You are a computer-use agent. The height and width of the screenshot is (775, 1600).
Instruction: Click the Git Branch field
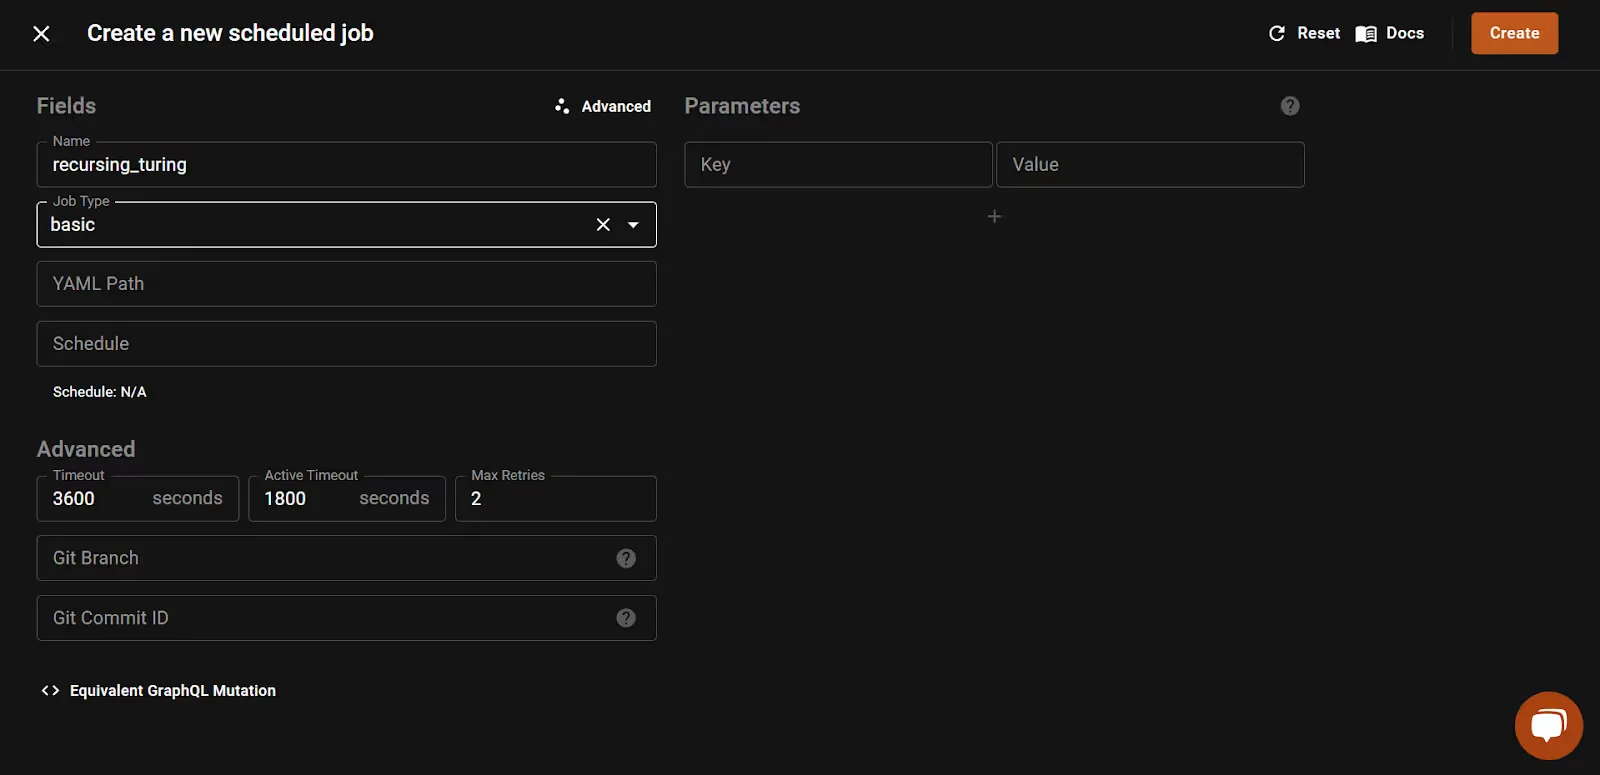tap(346, 558)
